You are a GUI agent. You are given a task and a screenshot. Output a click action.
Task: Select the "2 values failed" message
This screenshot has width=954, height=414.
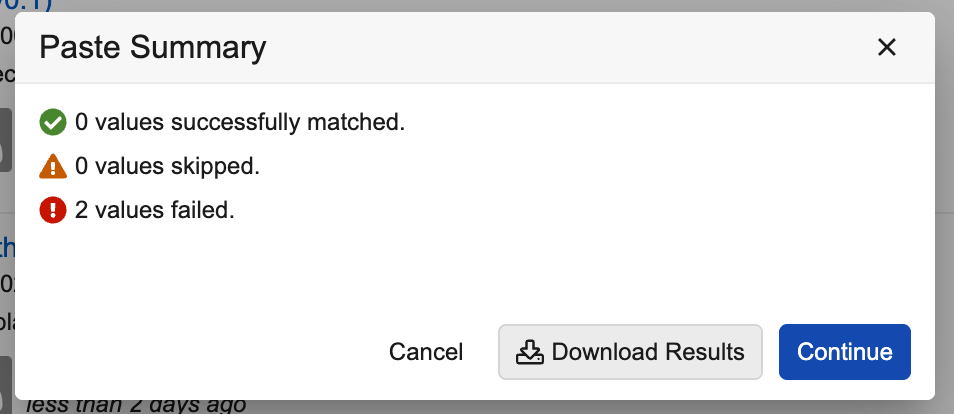pyautogui.click(x=155, y=211)
